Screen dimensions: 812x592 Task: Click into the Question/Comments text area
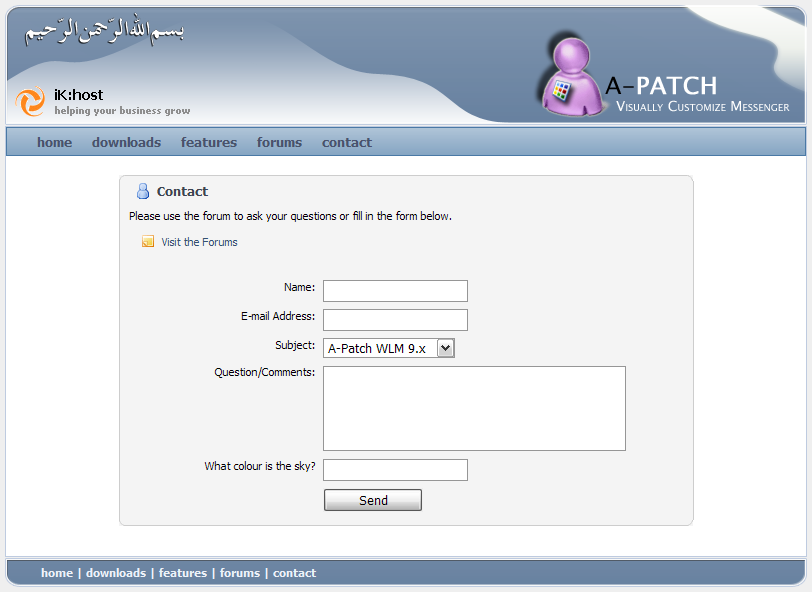[474, 408]
